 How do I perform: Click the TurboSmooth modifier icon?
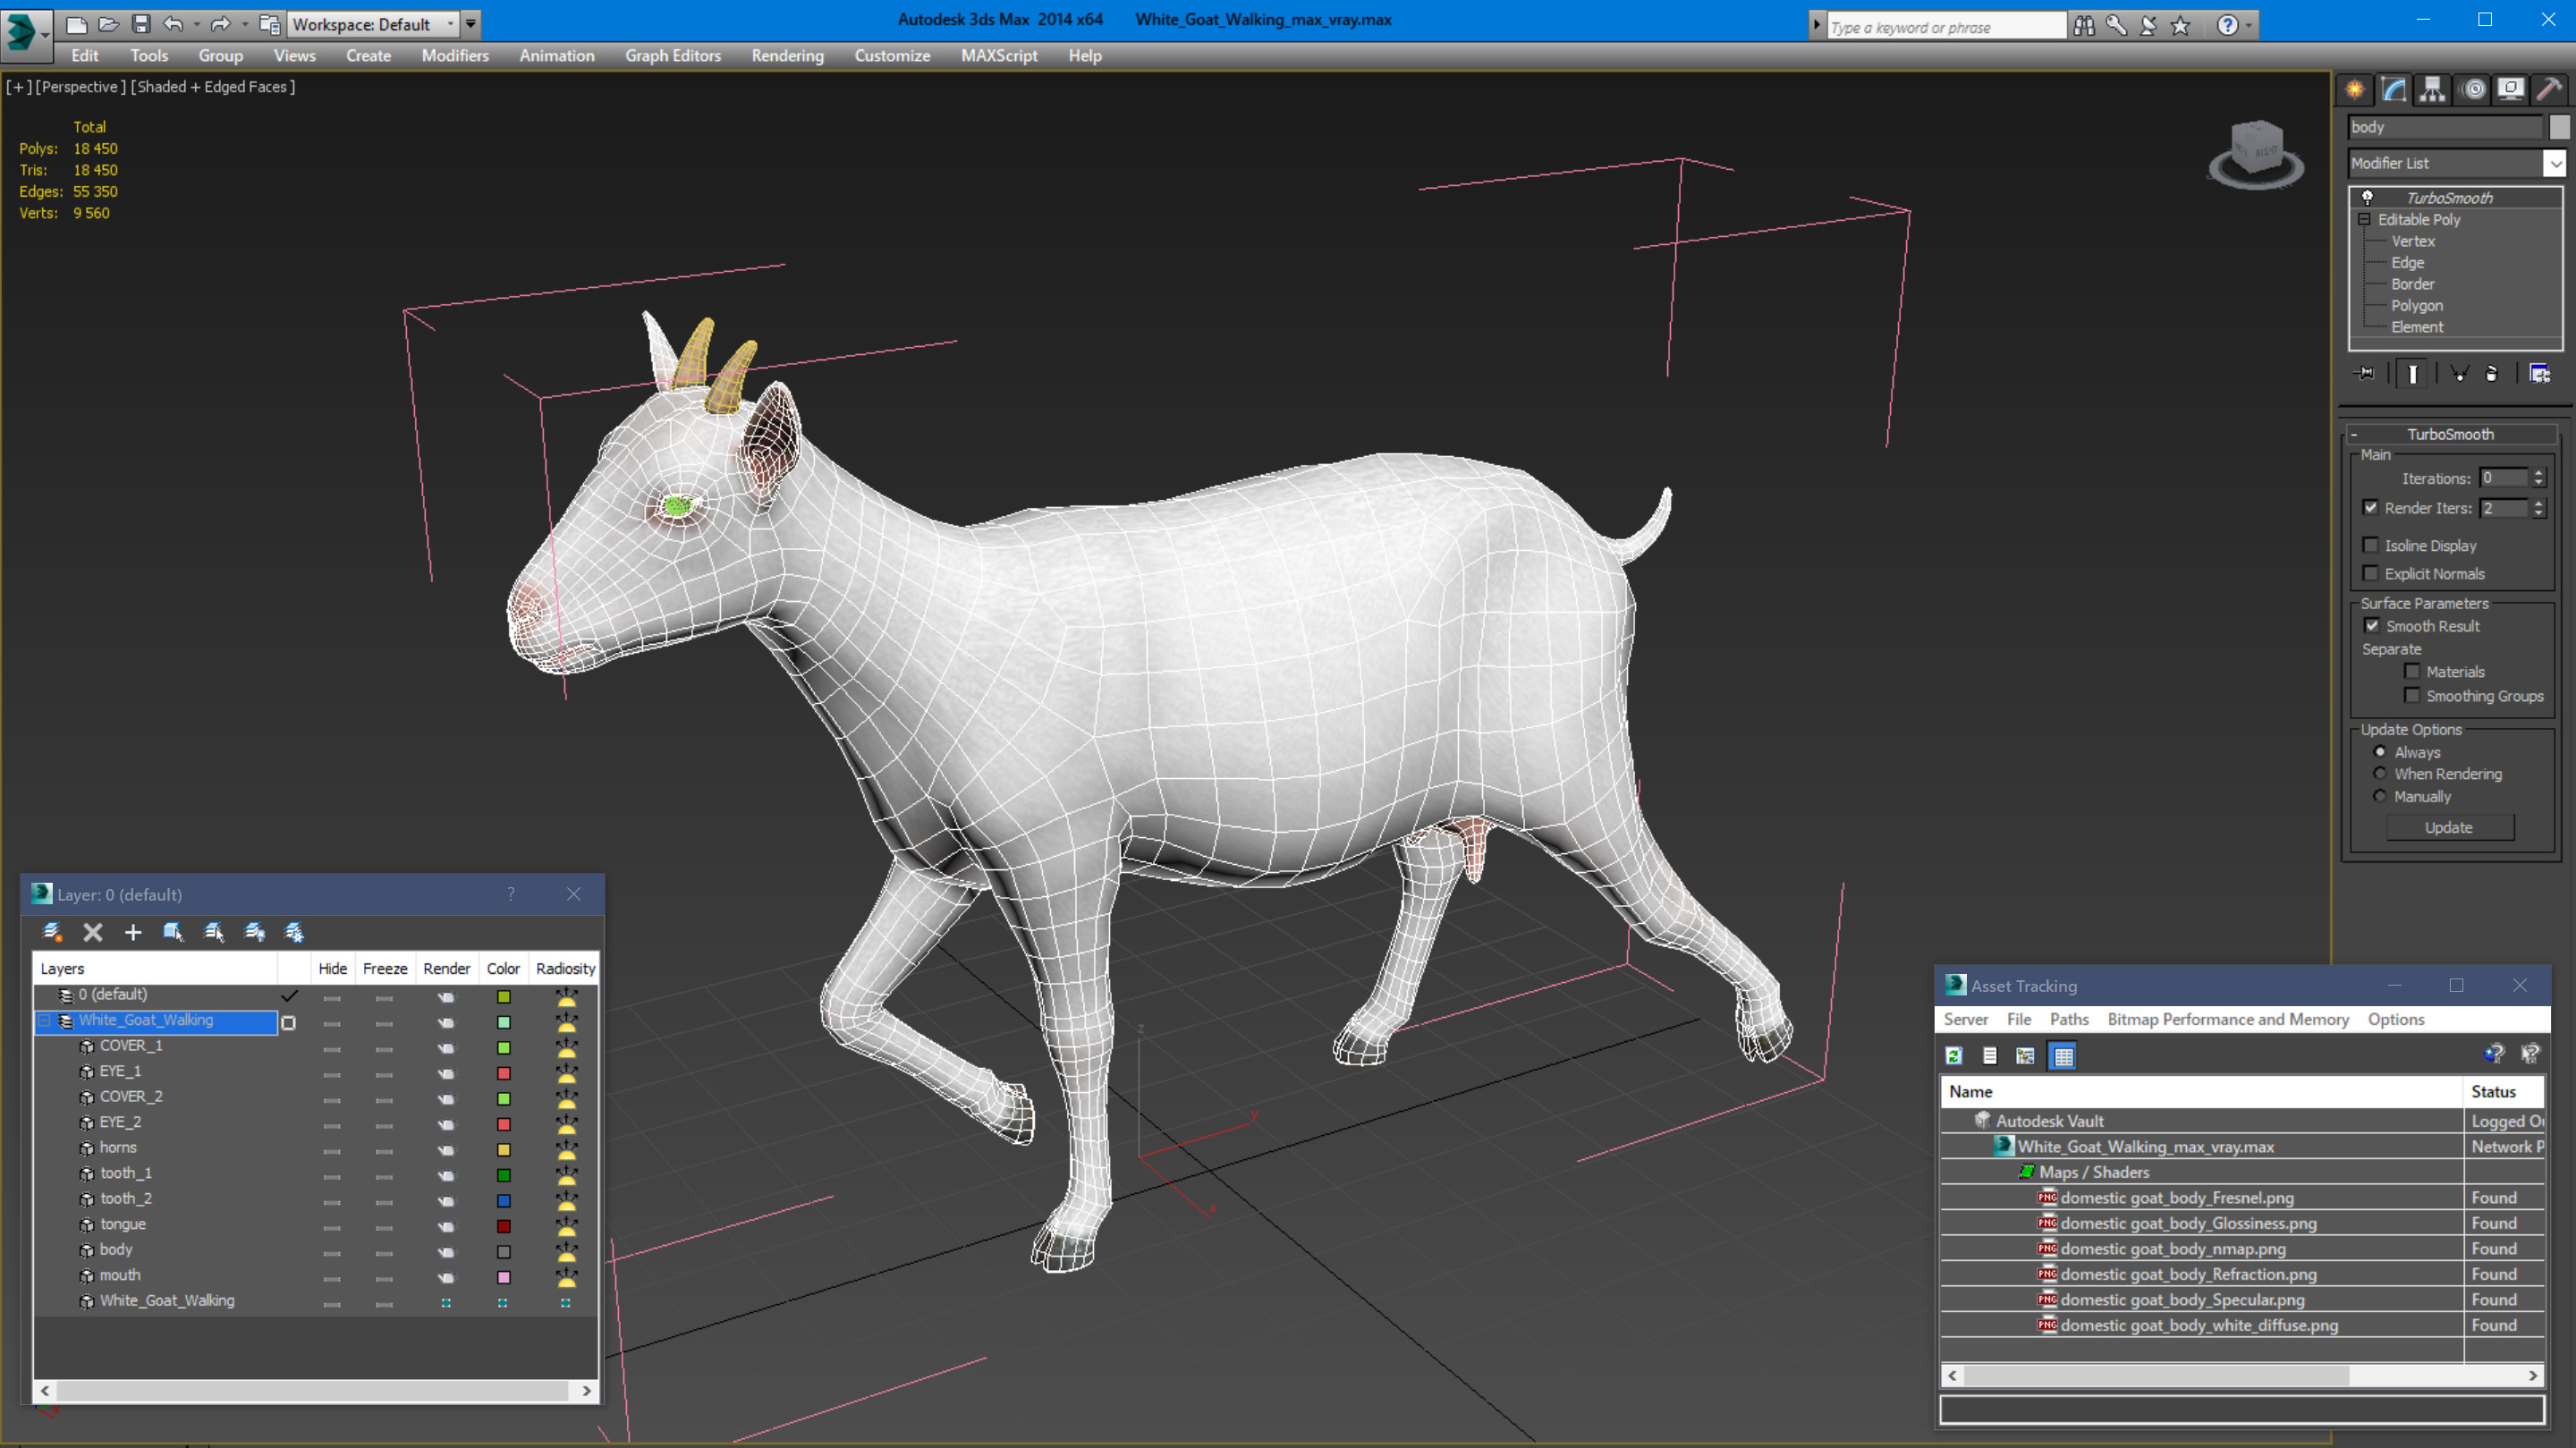pyautogui.click(x=2366, y=195)
